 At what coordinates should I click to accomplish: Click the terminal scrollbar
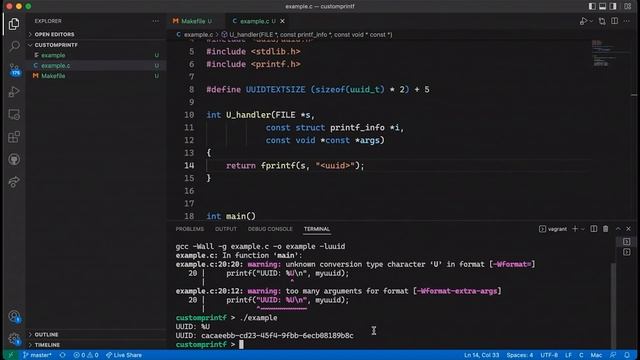613,306
